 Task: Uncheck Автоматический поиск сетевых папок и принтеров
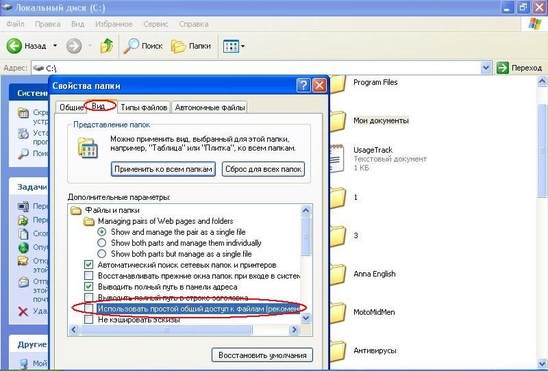[89, 264]
